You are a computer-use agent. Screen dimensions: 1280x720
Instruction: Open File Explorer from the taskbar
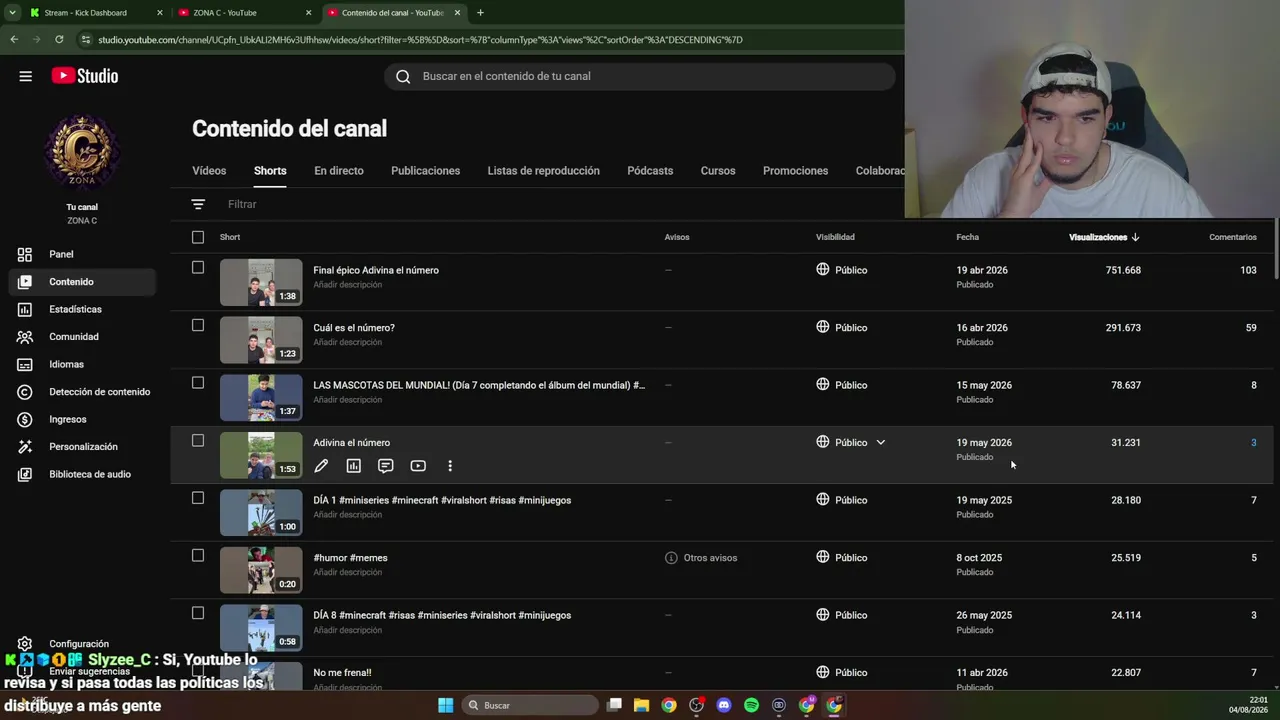click(x=642, y=705)
